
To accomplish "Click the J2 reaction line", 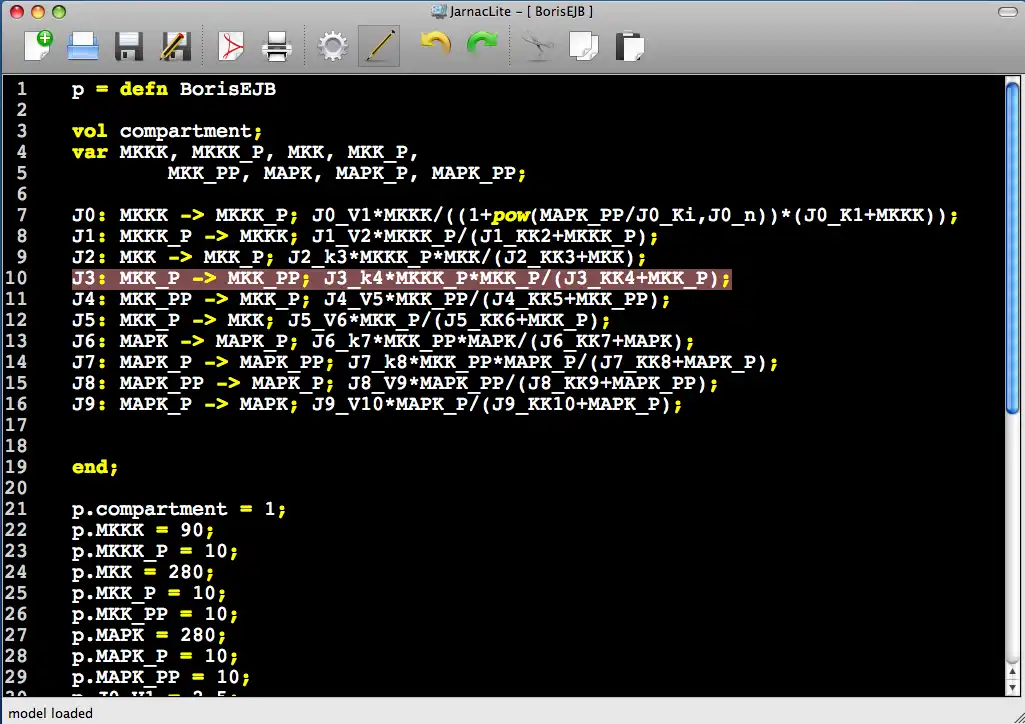I will (x=359, y=257).
